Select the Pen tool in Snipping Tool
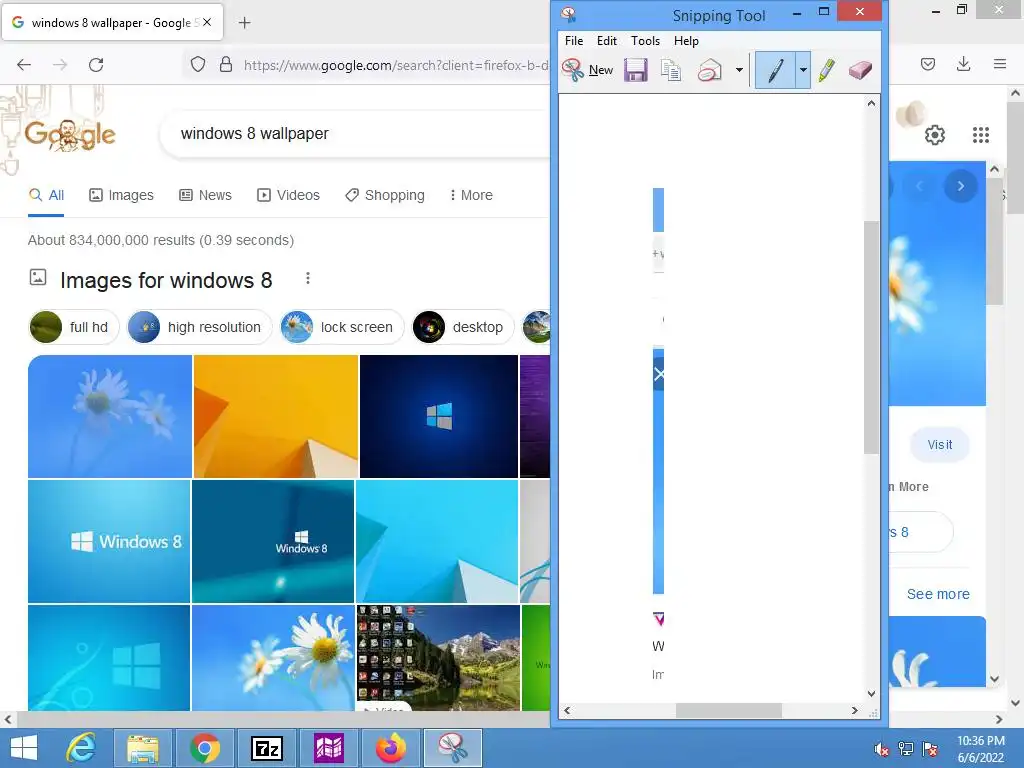Viewport: 1024px width, 768px height. click(775, 70)
